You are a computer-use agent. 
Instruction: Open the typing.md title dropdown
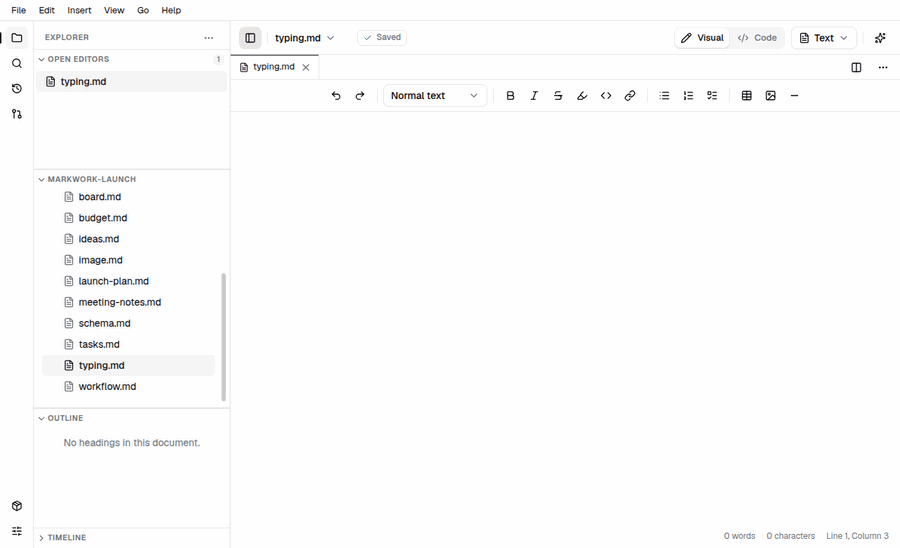pos(304,38)
